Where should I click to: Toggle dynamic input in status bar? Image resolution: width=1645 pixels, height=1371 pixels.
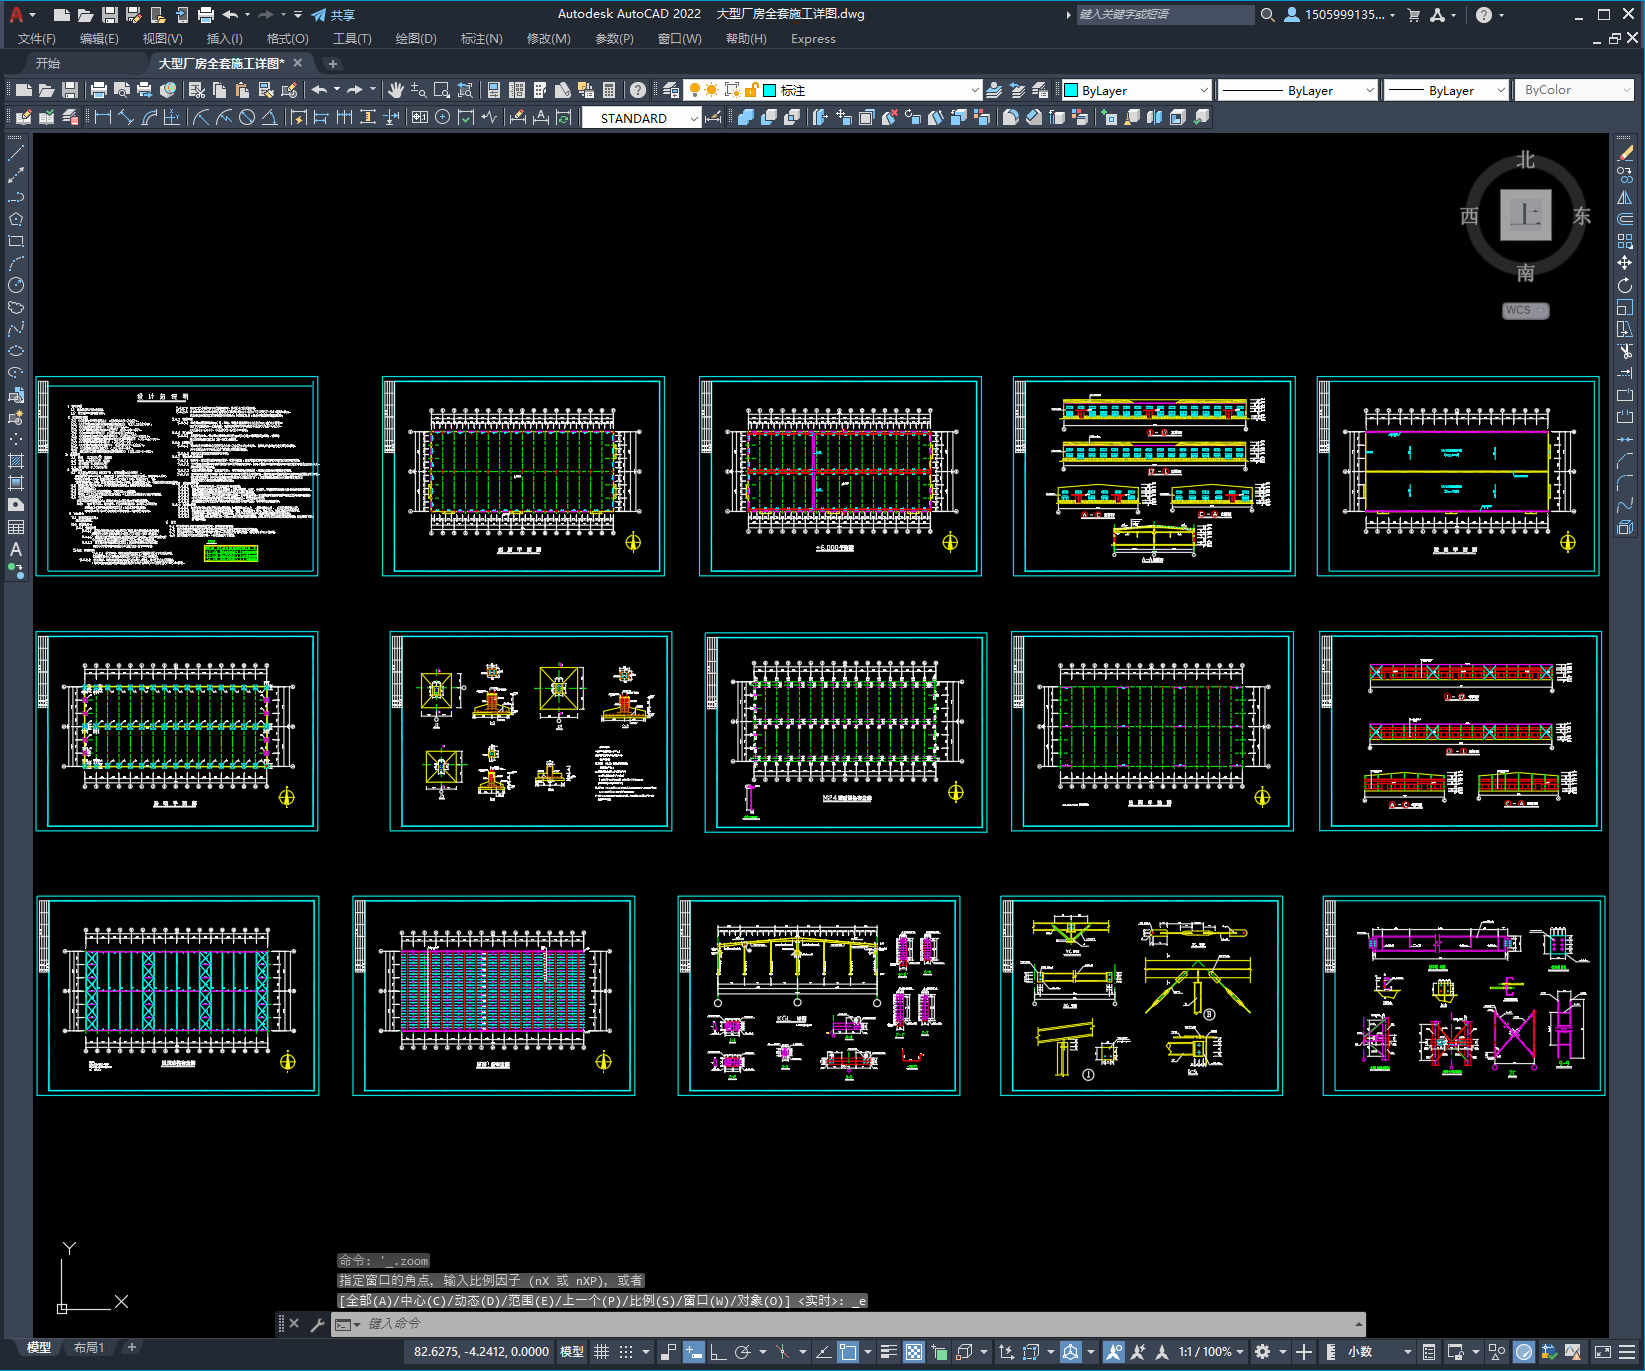click(693, 1352)
